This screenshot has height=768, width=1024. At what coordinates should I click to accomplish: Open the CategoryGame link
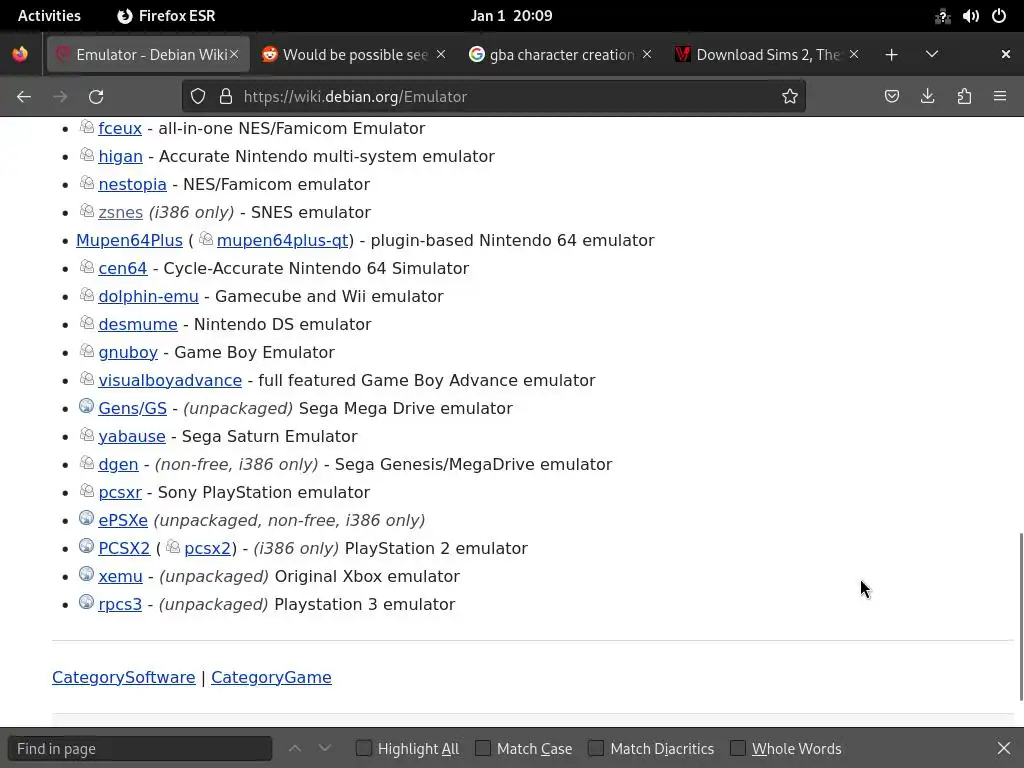pos(271,678)
